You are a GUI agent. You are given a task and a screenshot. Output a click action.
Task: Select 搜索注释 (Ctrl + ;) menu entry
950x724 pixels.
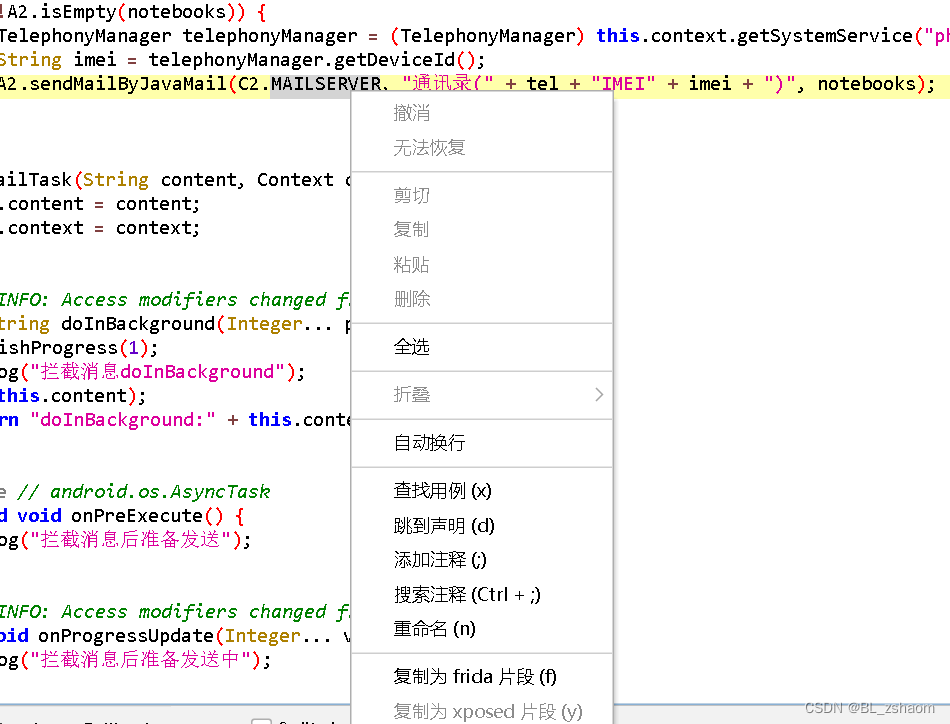[x=482, y=594]
